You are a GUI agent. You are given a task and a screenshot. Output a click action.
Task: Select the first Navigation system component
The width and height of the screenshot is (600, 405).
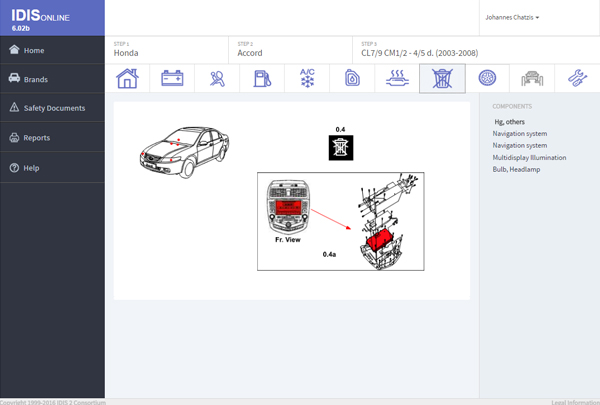pyautogui.click(x=520, y=134)
